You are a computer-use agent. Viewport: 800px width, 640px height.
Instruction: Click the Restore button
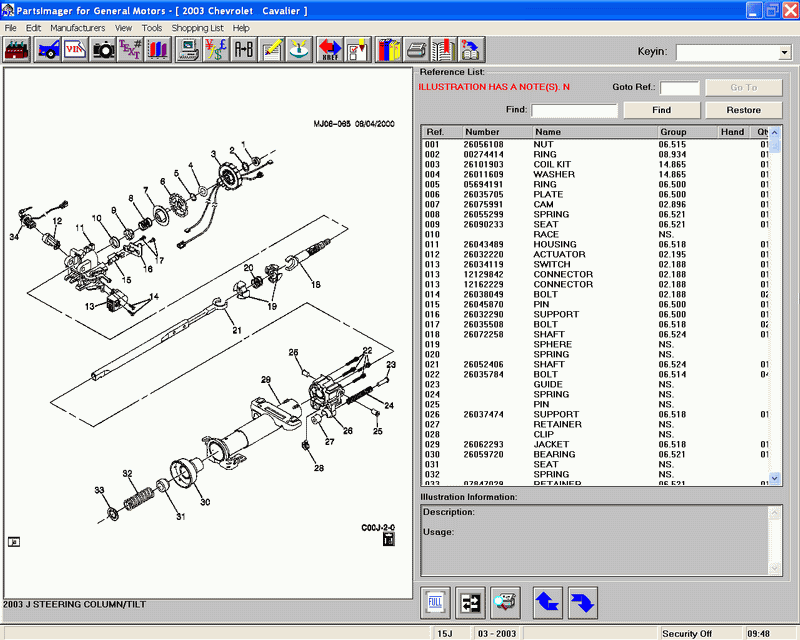tap(743, 110)
